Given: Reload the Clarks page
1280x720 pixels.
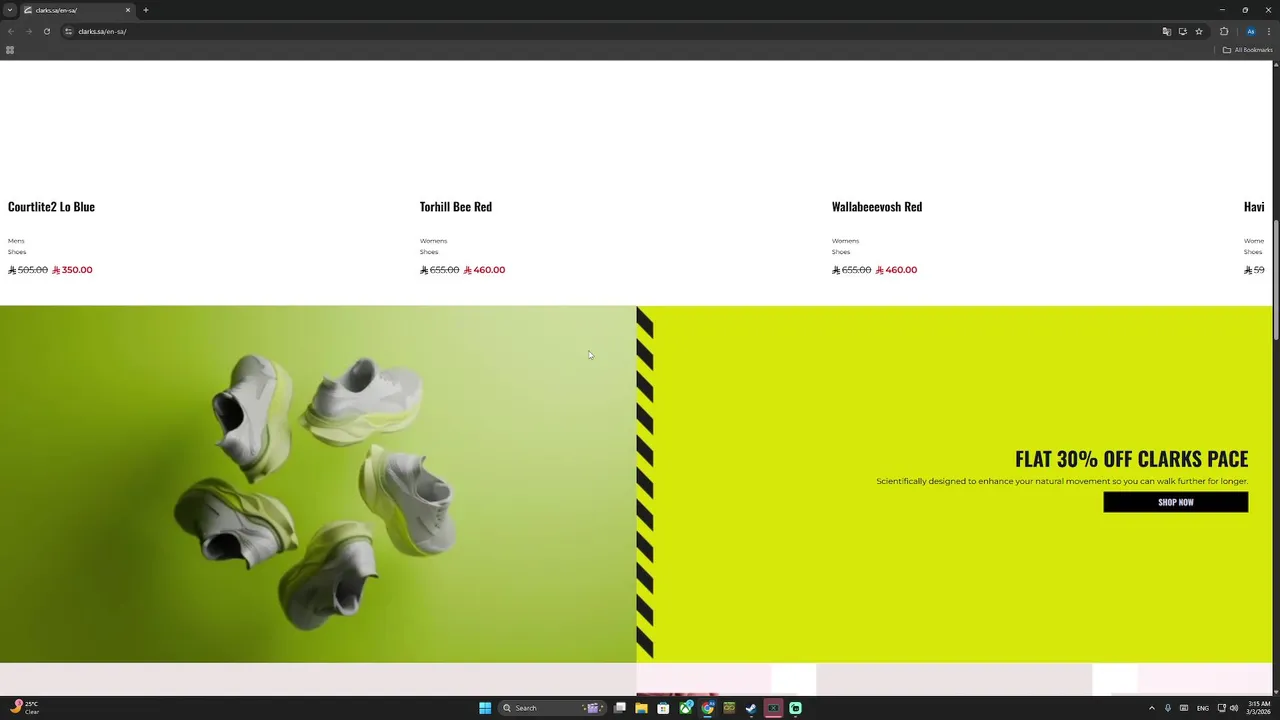Looking at the screenshot, I should pyautogui.click(x=46, y=31).
